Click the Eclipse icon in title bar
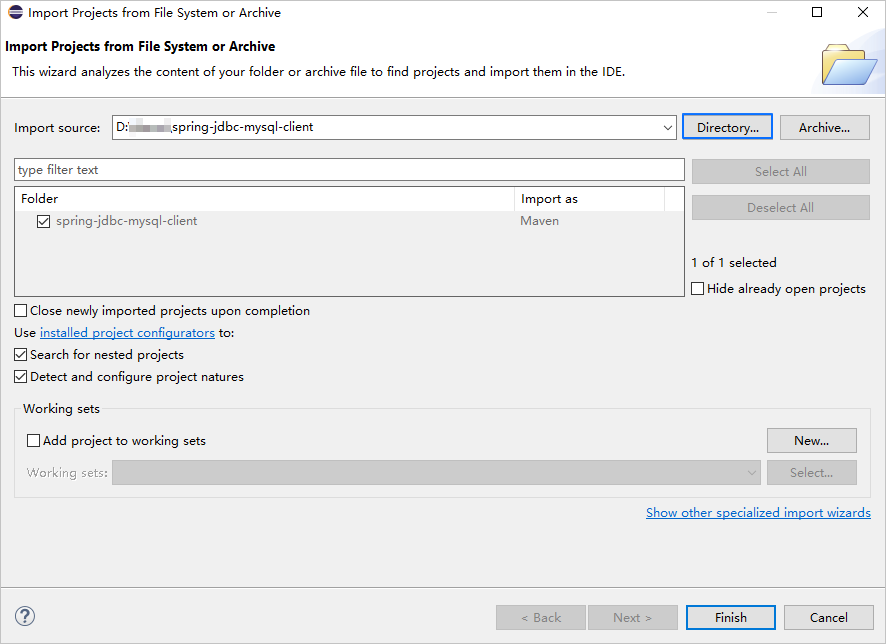886x644 pixels. pyautogui.click(x=14, y=13)
